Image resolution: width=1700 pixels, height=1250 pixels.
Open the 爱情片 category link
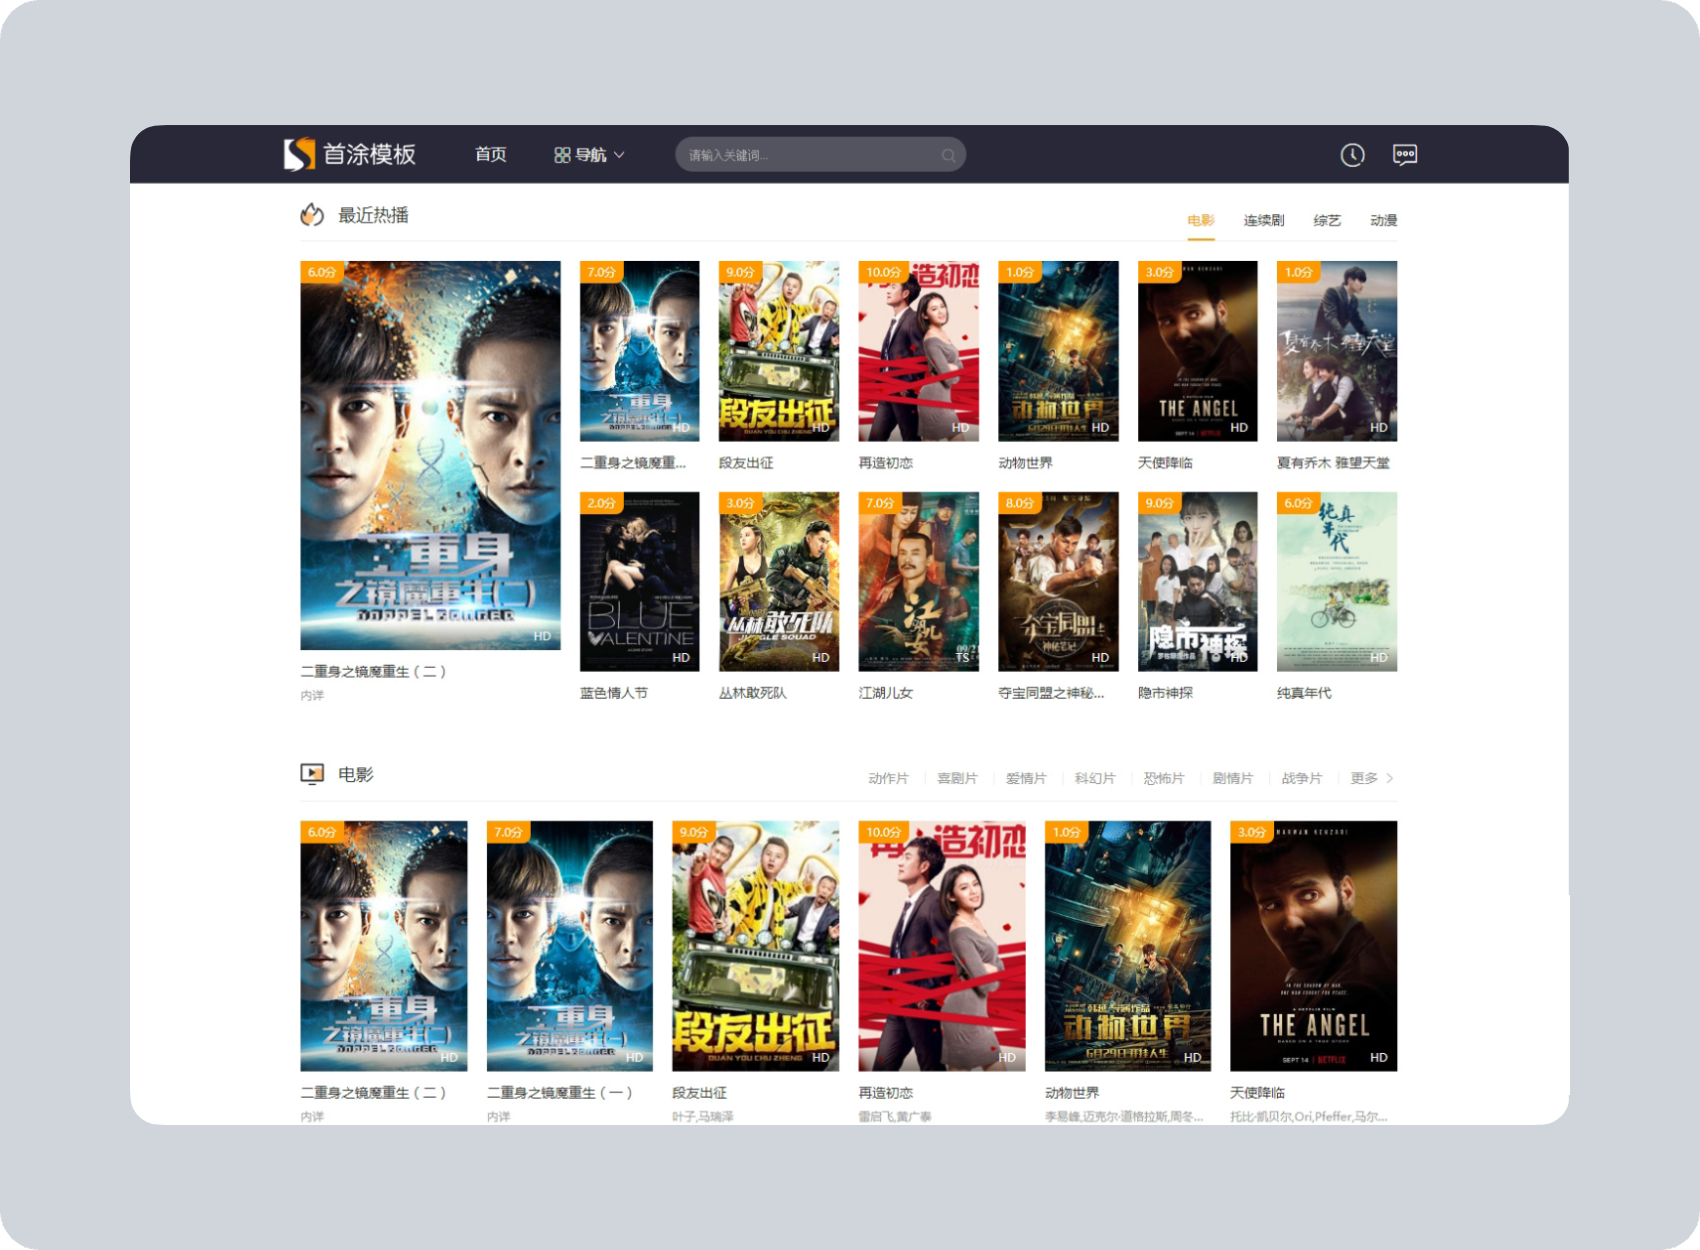(1026, 778)
